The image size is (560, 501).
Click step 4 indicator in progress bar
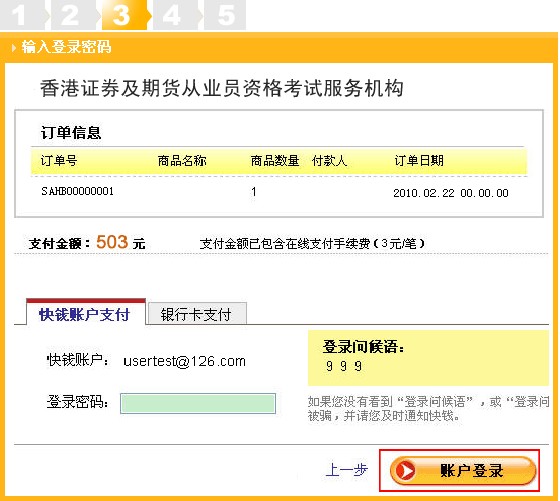[x=175, y=15]
